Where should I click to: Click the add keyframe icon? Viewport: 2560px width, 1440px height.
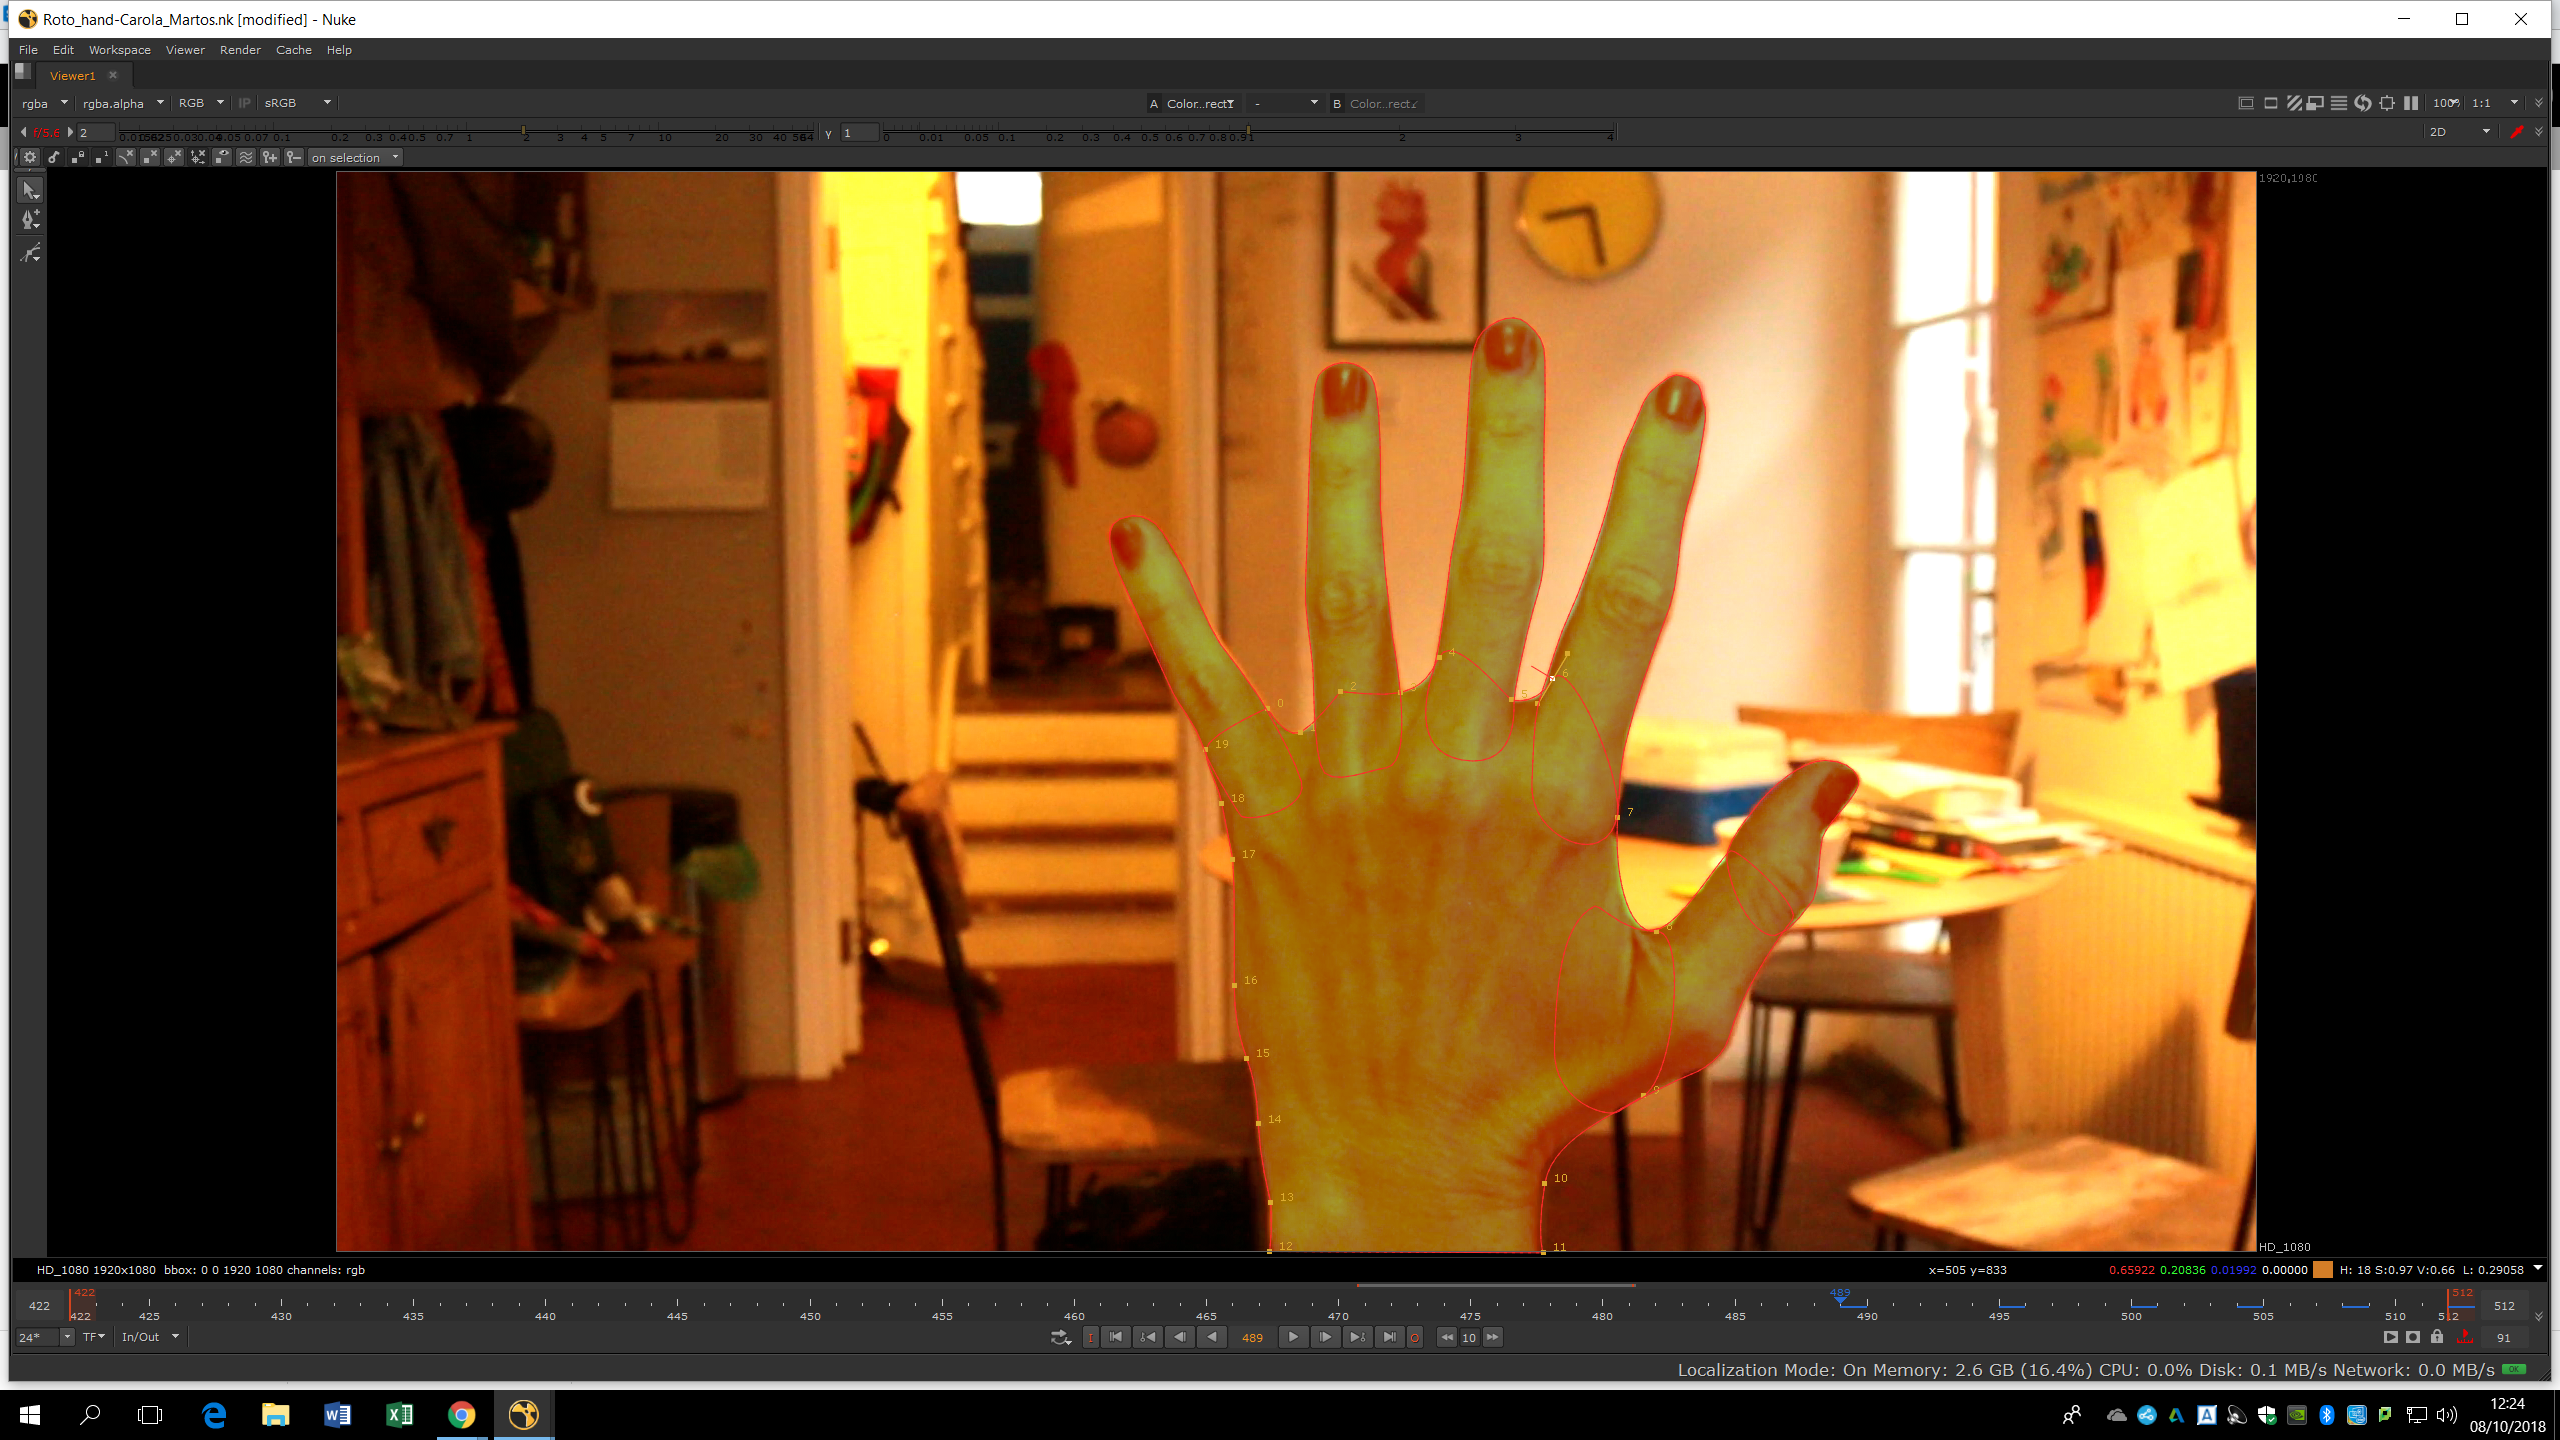point(270,157)
